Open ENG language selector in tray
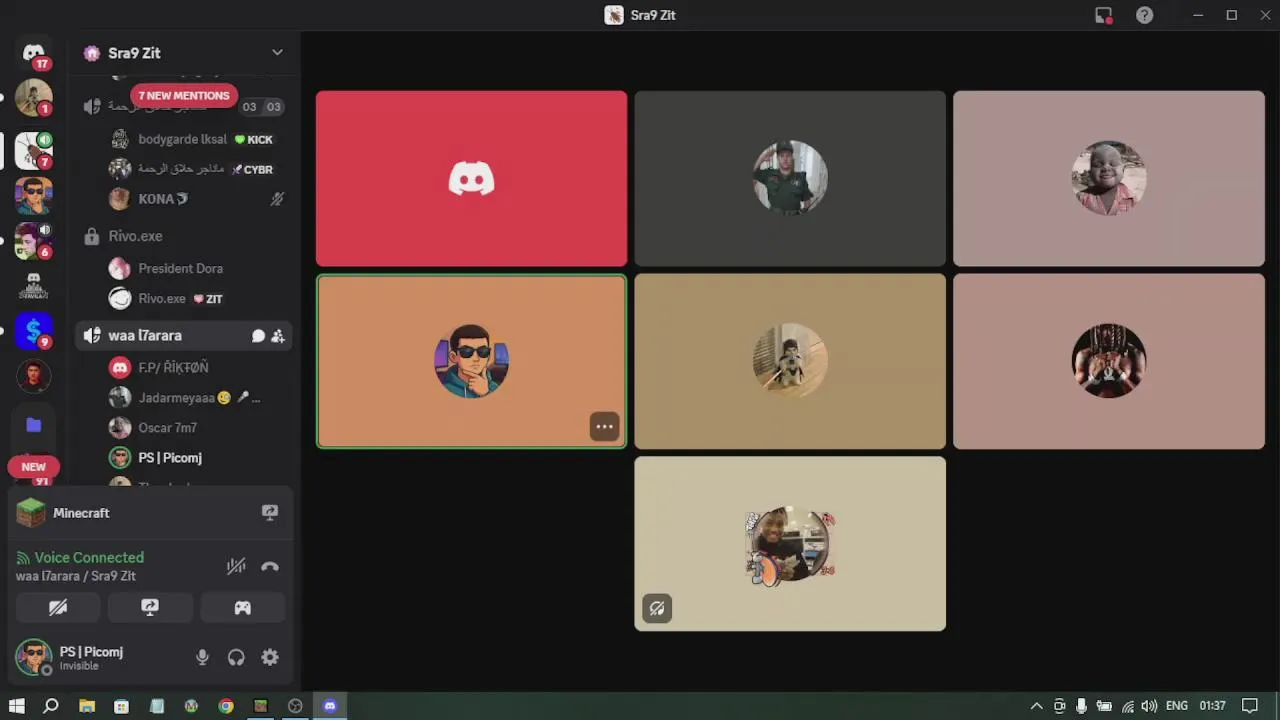This screenshot has height=720, width=1280. click(x=1177, y=706)
